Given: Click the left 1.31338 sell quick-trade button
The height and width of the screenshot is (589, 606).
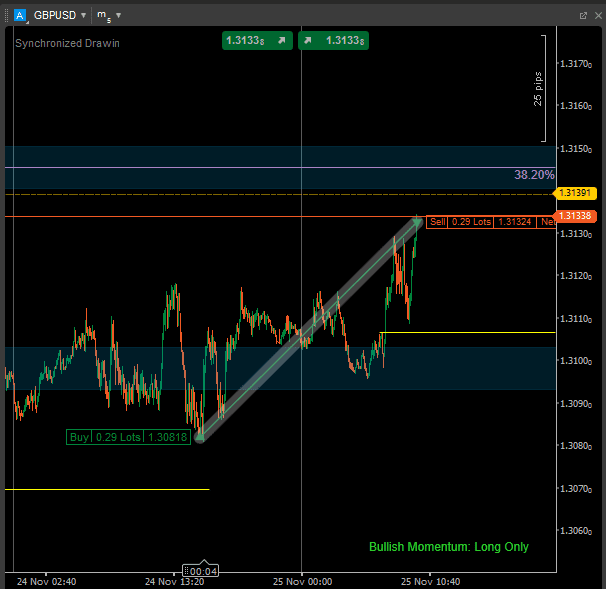Looking at the screenshot, I should pos(257,41).
